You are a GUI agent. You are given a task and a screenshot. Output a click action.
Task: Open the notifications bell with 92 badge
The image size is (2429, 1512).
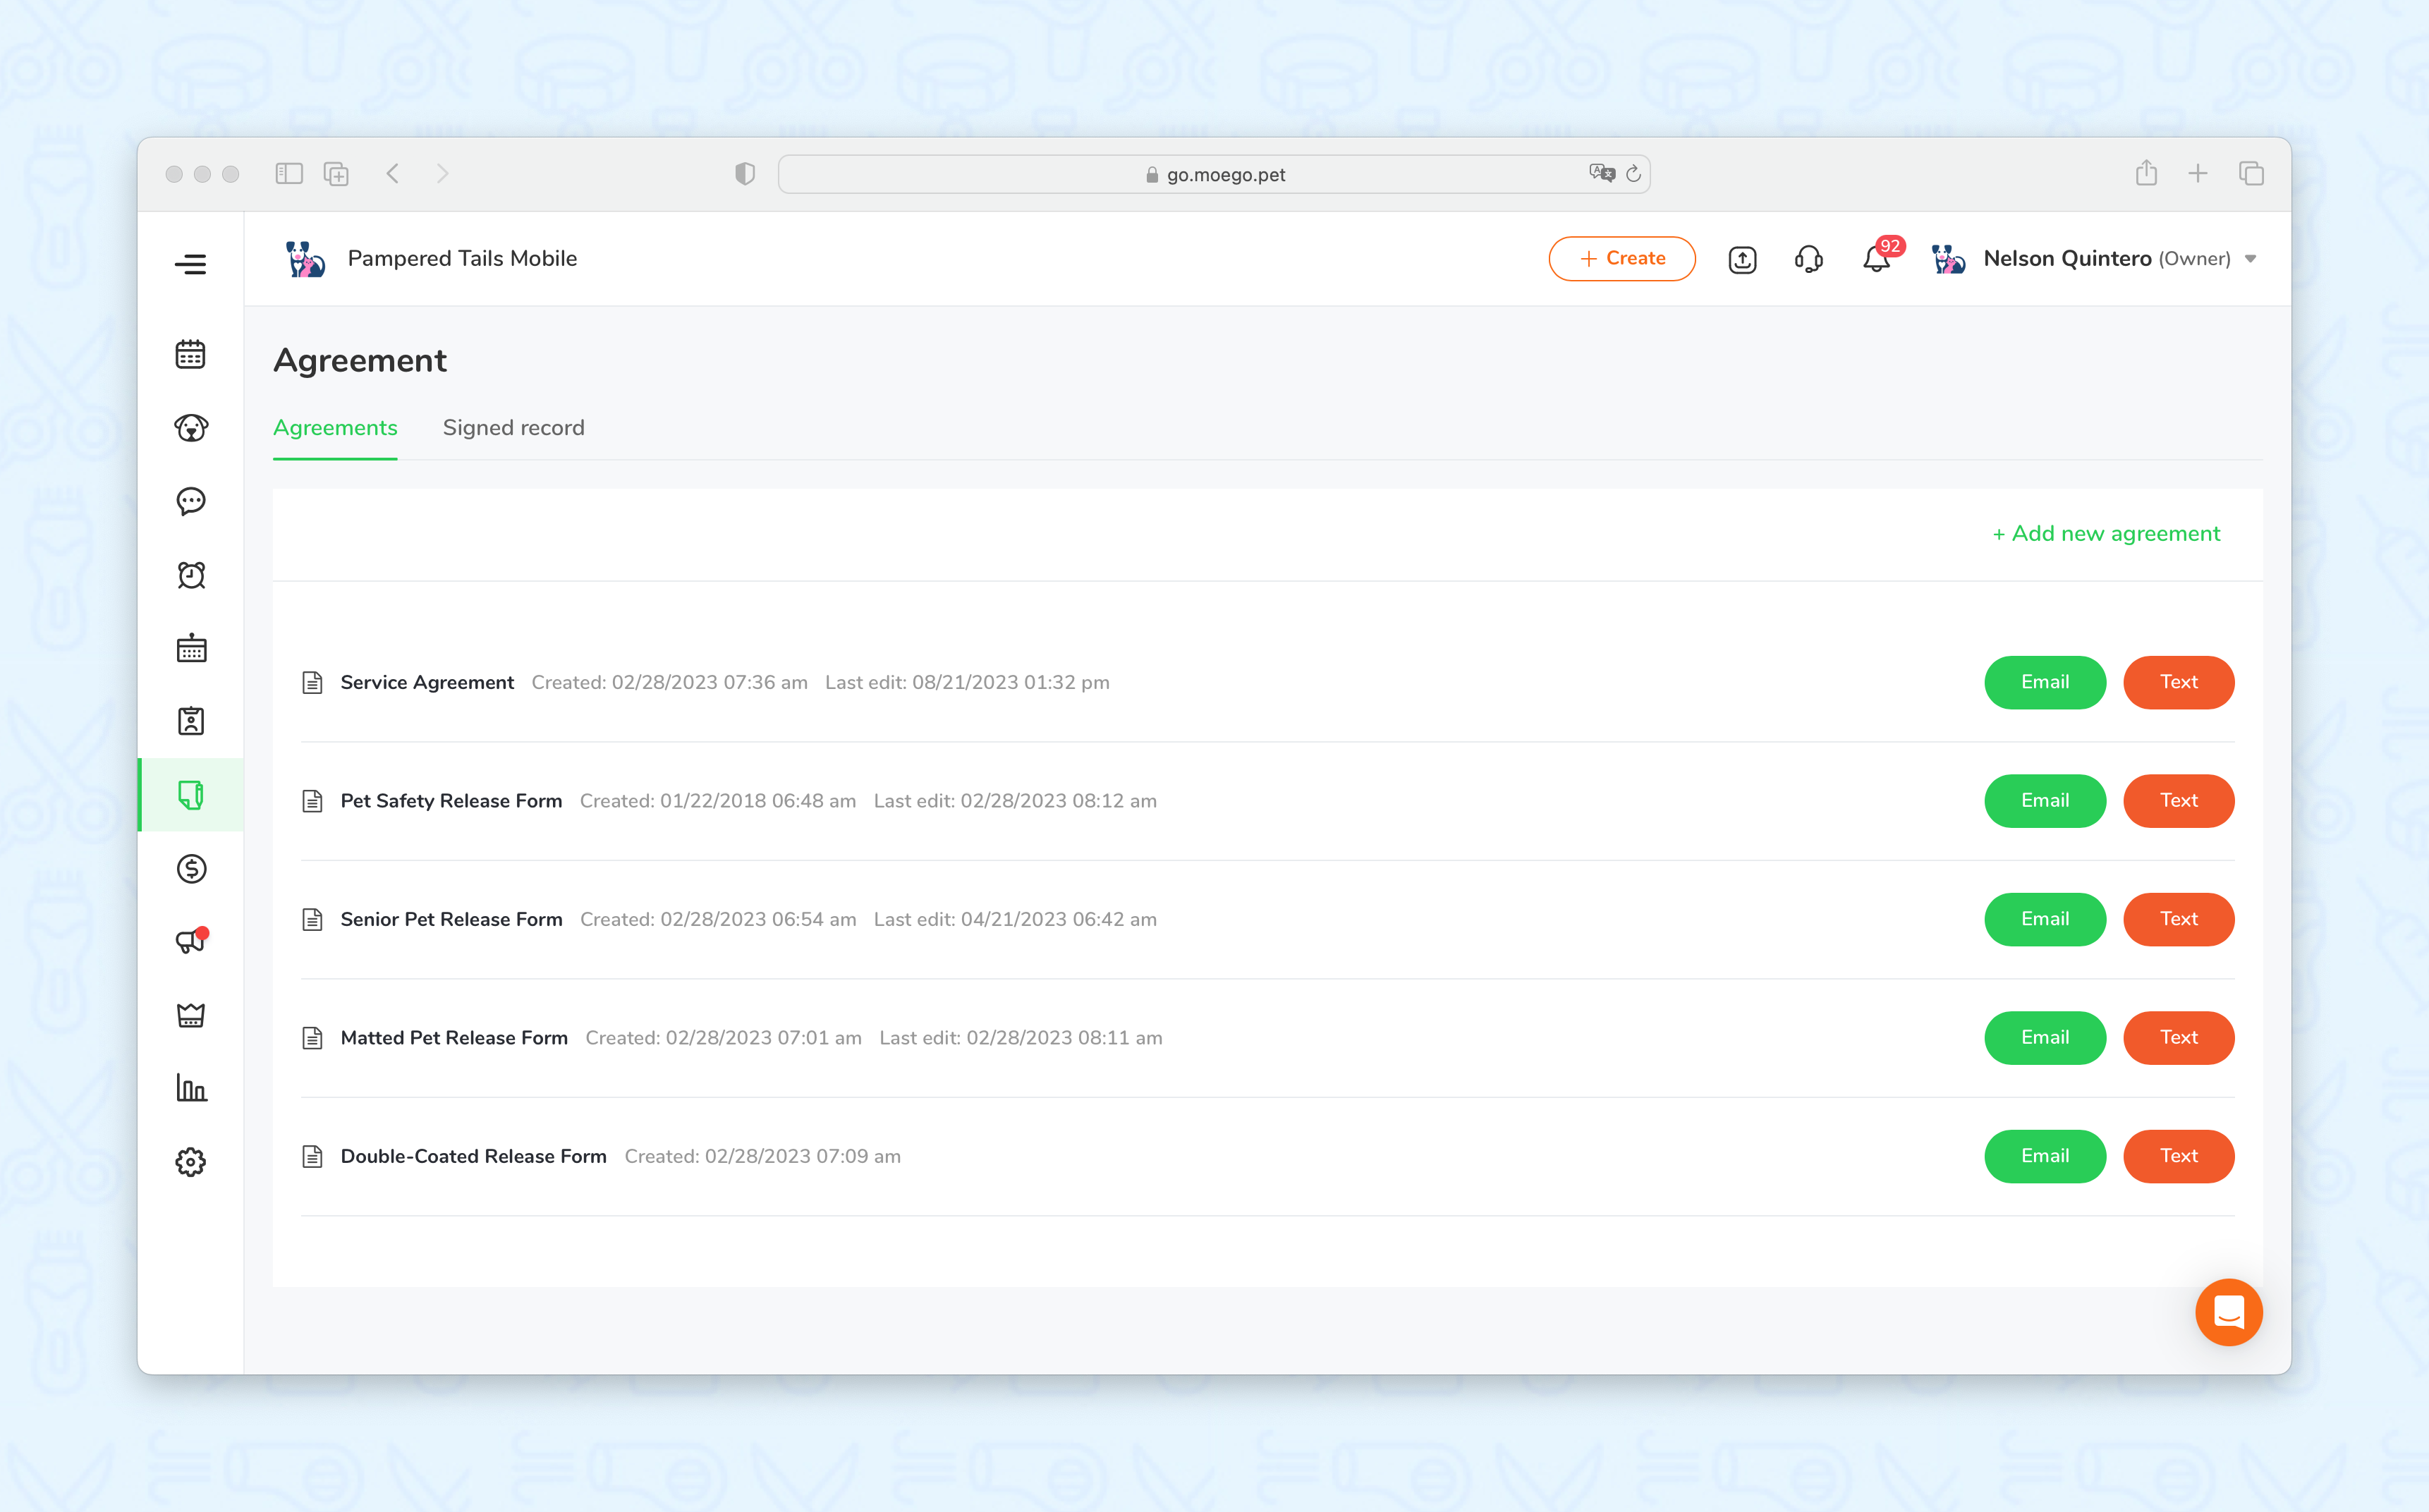tap(1877, 259)
